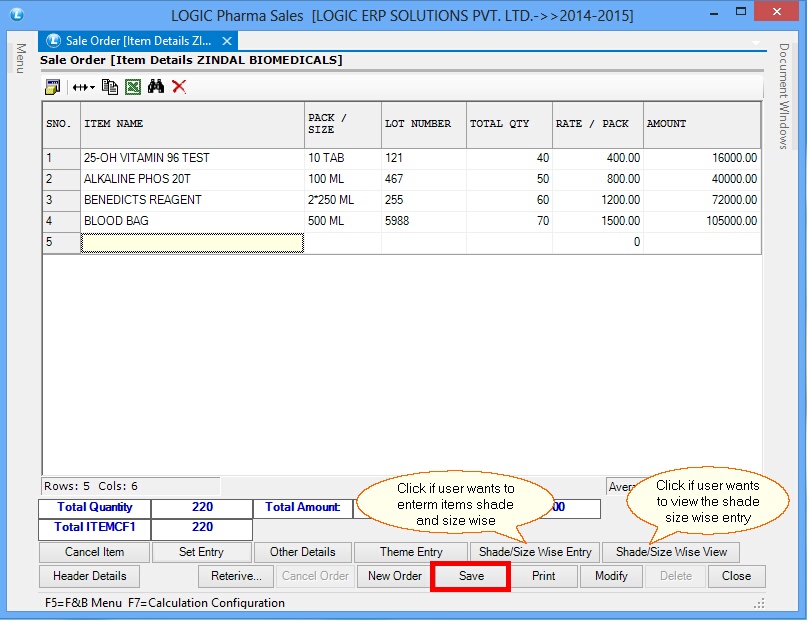Click the empty Item Name cell in row 5

[192, 242]
